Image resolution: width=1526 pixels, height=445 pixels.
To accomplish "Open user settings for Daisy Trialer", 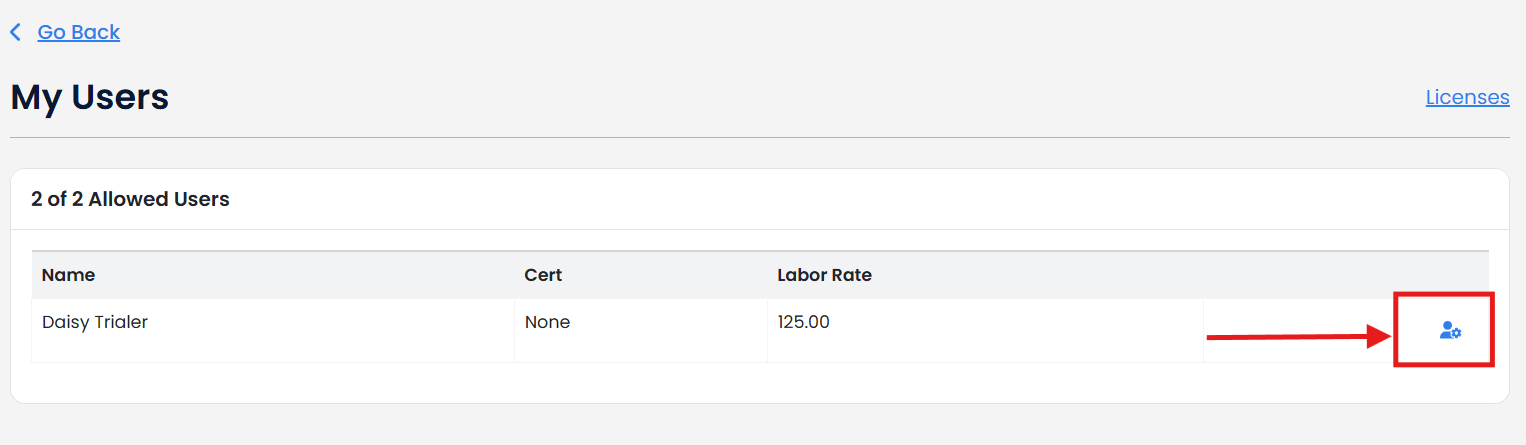I will (x=1450, y=330).
